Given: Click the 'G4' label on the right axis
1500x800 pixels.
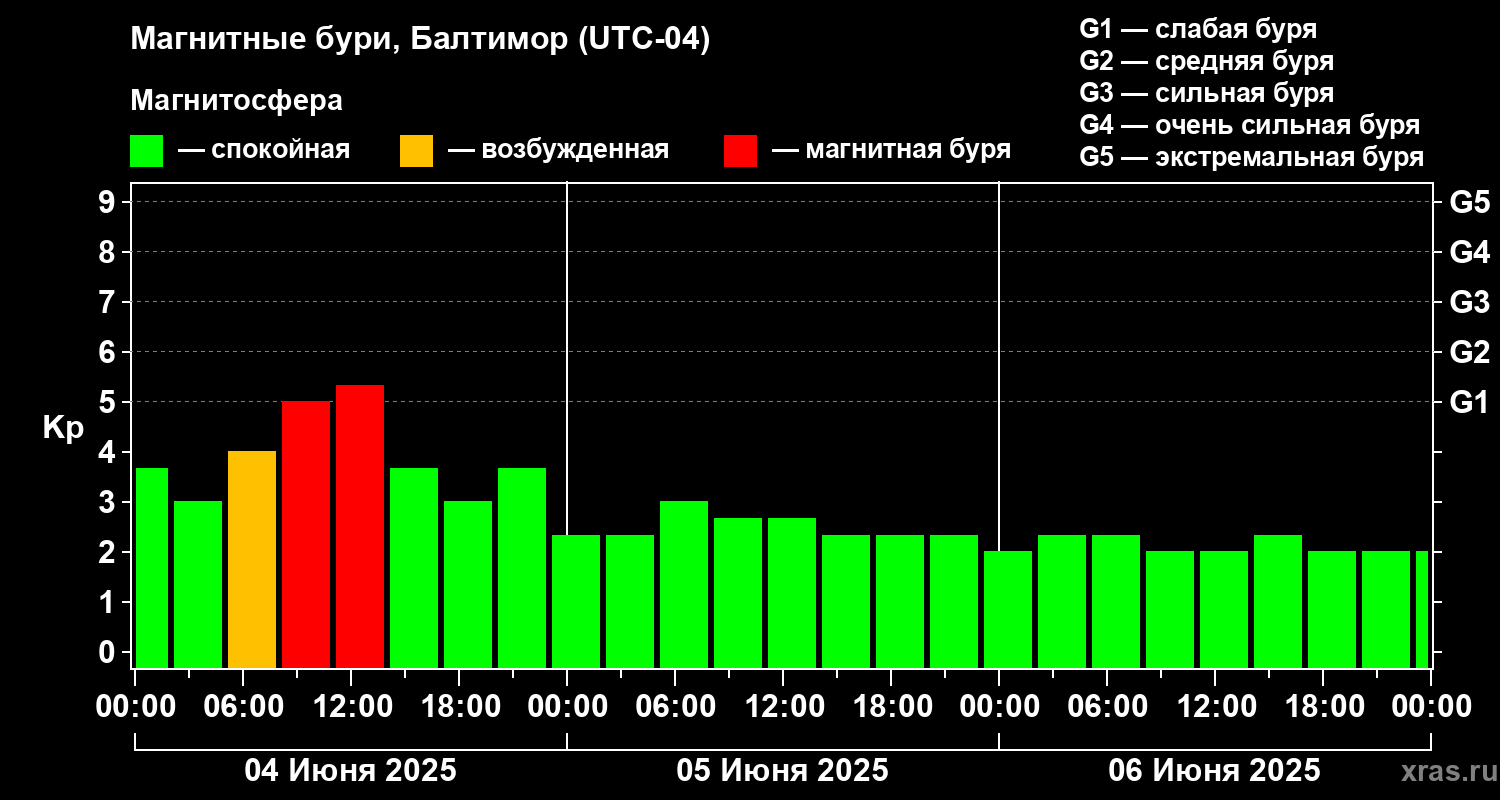Looking at the screenshot, I should (1469, 252).
